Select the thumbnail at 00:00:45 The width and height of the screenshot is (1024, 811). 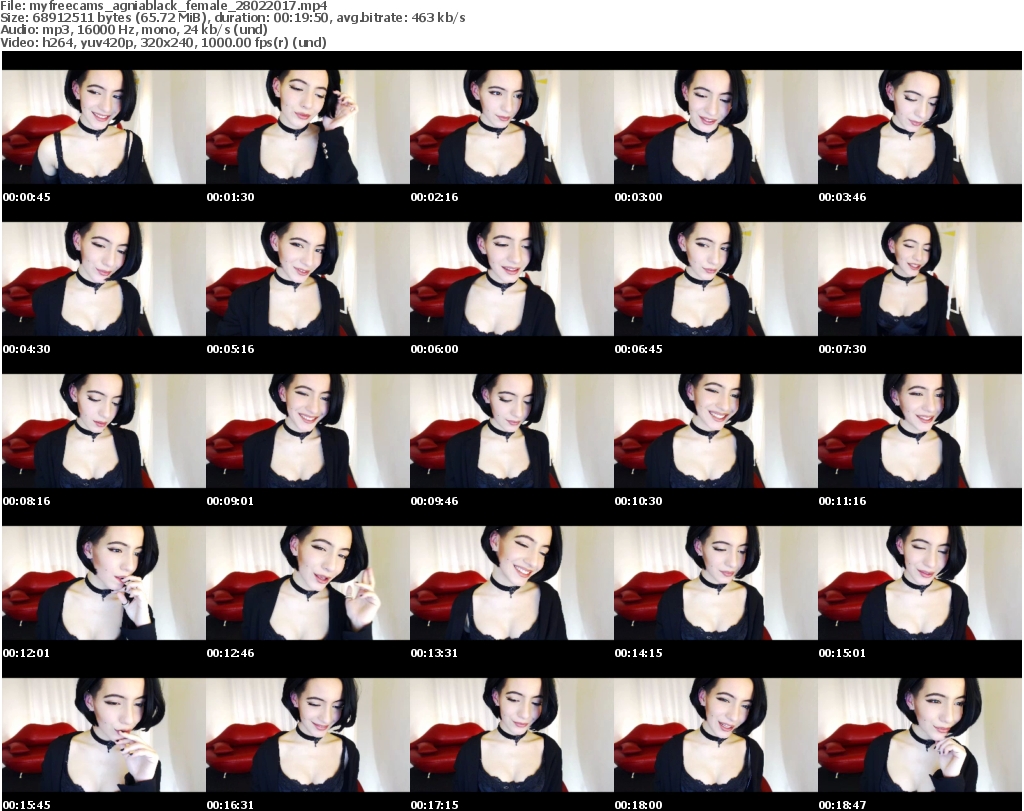point(104,127)
